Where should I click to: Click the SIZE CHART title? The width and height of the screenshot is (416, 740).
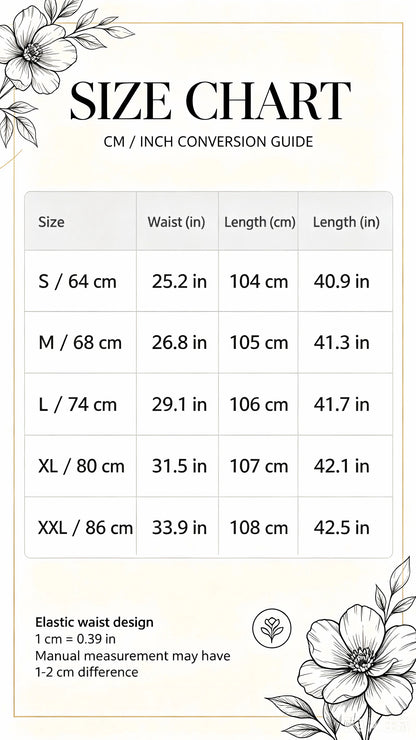(210, 101)
